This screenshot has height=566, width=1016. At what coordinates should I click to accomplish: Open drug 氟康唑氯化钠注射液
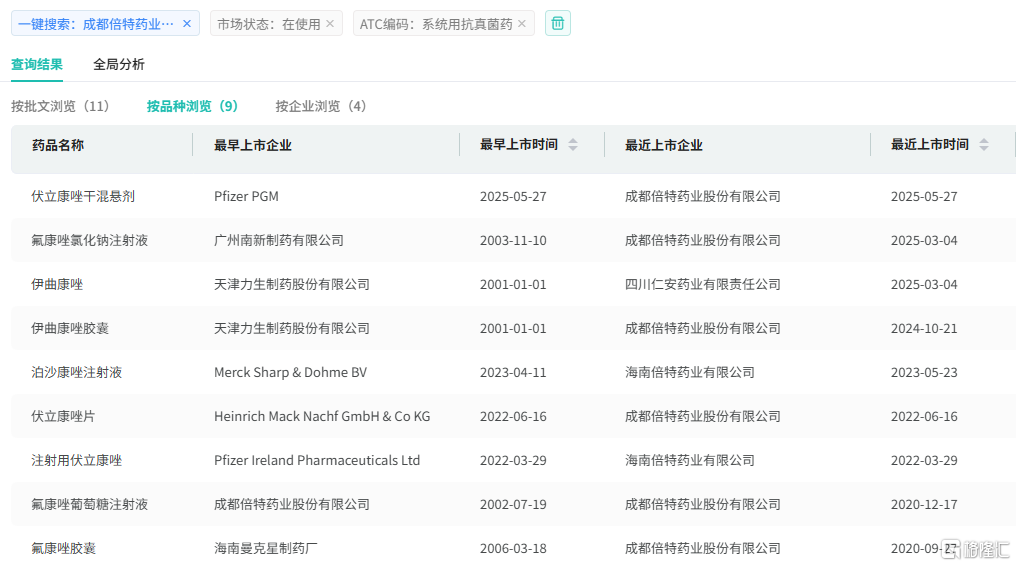pyautogui.click(x=89, y=240)
